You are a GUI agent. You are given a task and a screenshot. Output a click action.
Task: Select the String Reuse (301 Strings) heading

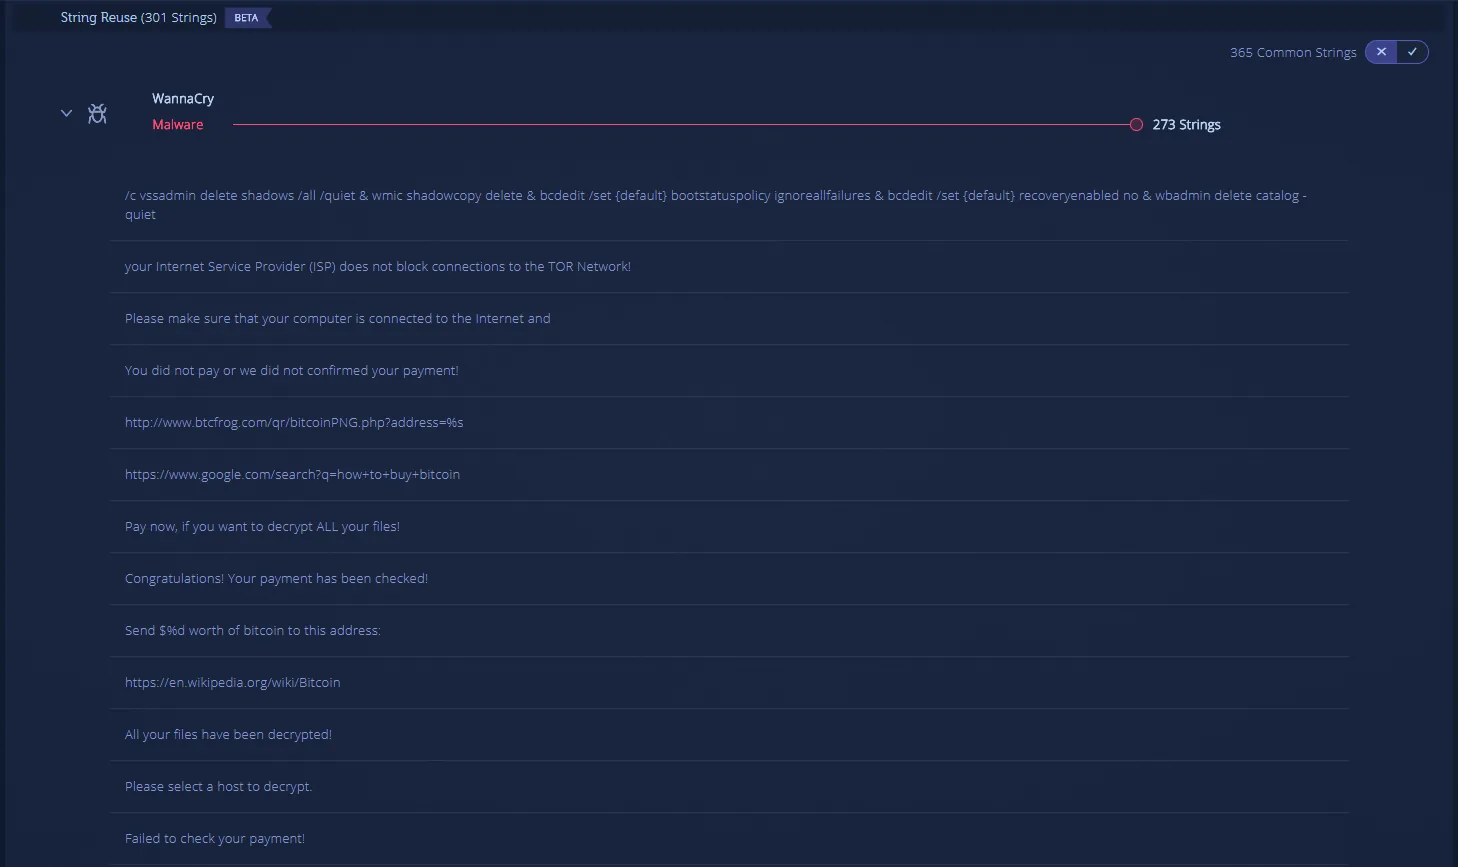(138, 18)
